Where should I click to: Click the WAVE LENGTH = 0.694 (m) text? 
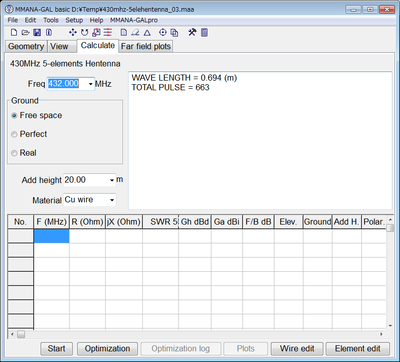(x=184, y=78)
